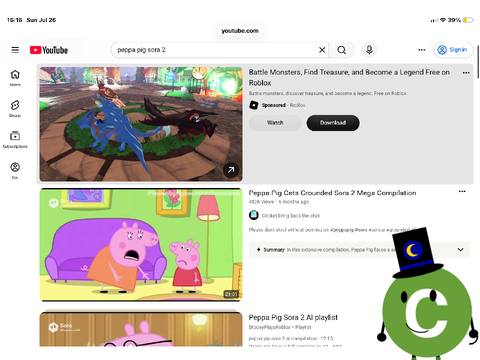This screenshot has width=480, height=360.
Task: Open Subscriptions in the sidebar
Action: [x=15, y=139]
